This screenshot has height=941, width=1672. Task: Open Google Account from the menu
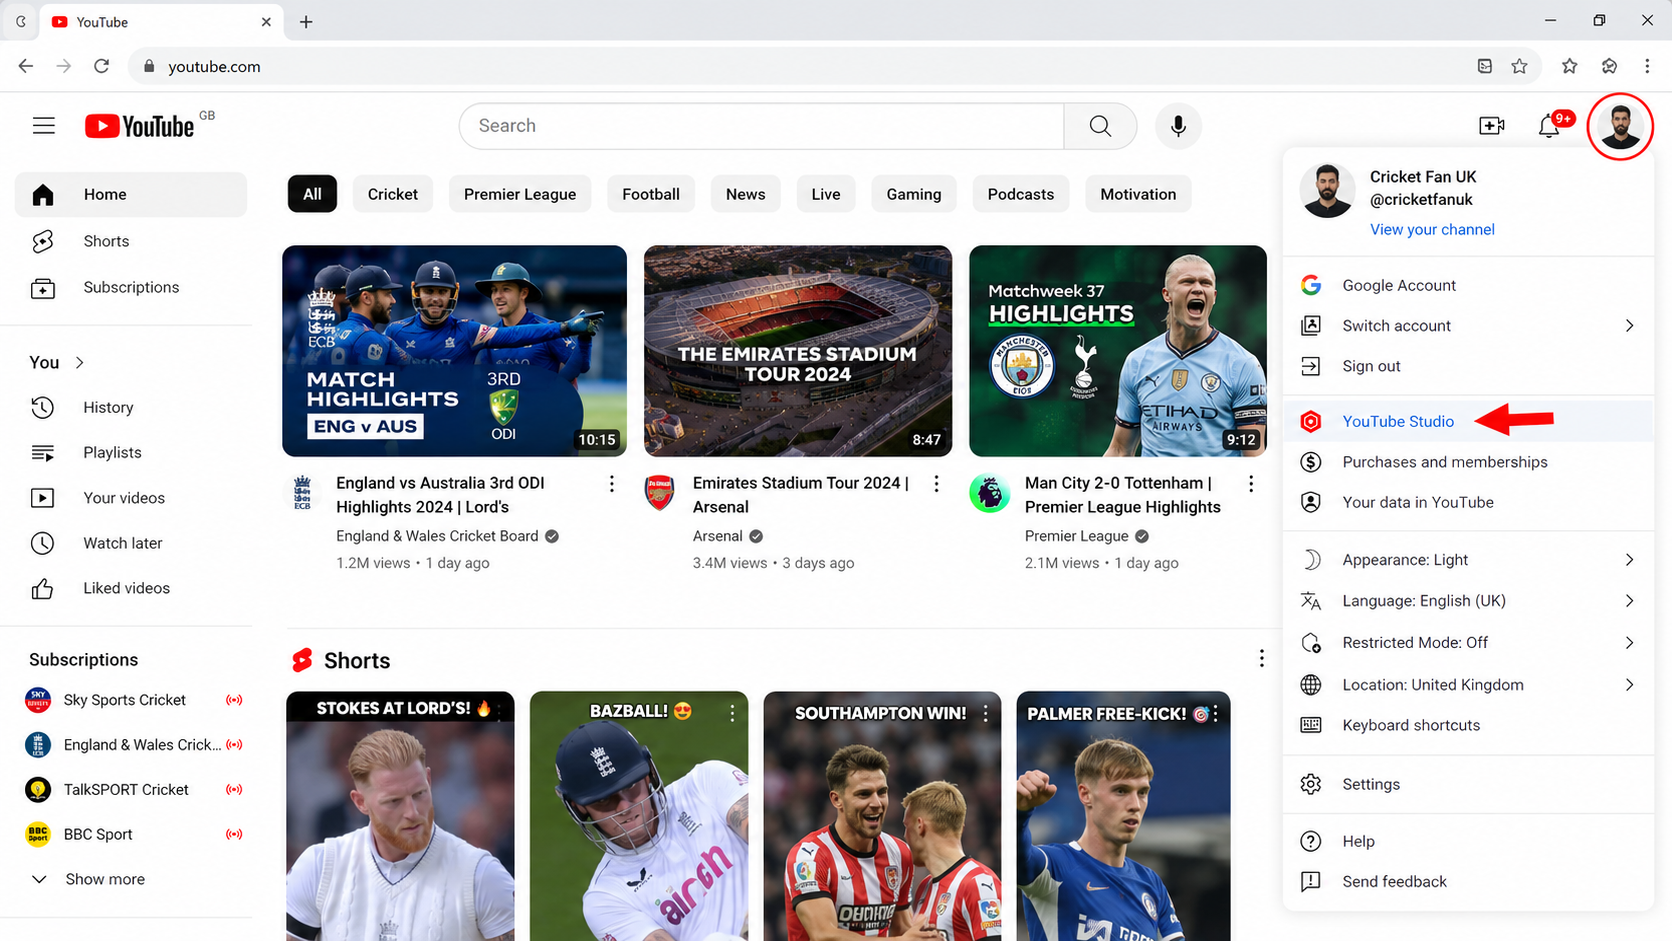[x=1468, y=285]
